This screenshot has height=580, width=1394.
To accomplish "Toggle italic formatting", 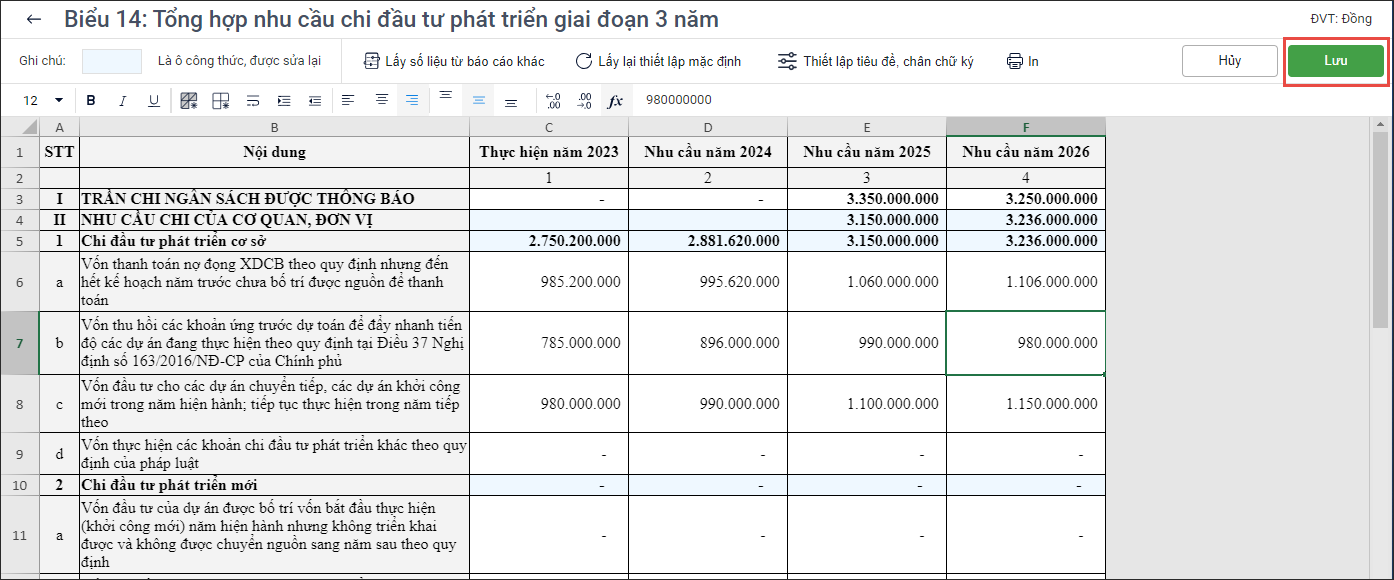I will tap(123, 100).
